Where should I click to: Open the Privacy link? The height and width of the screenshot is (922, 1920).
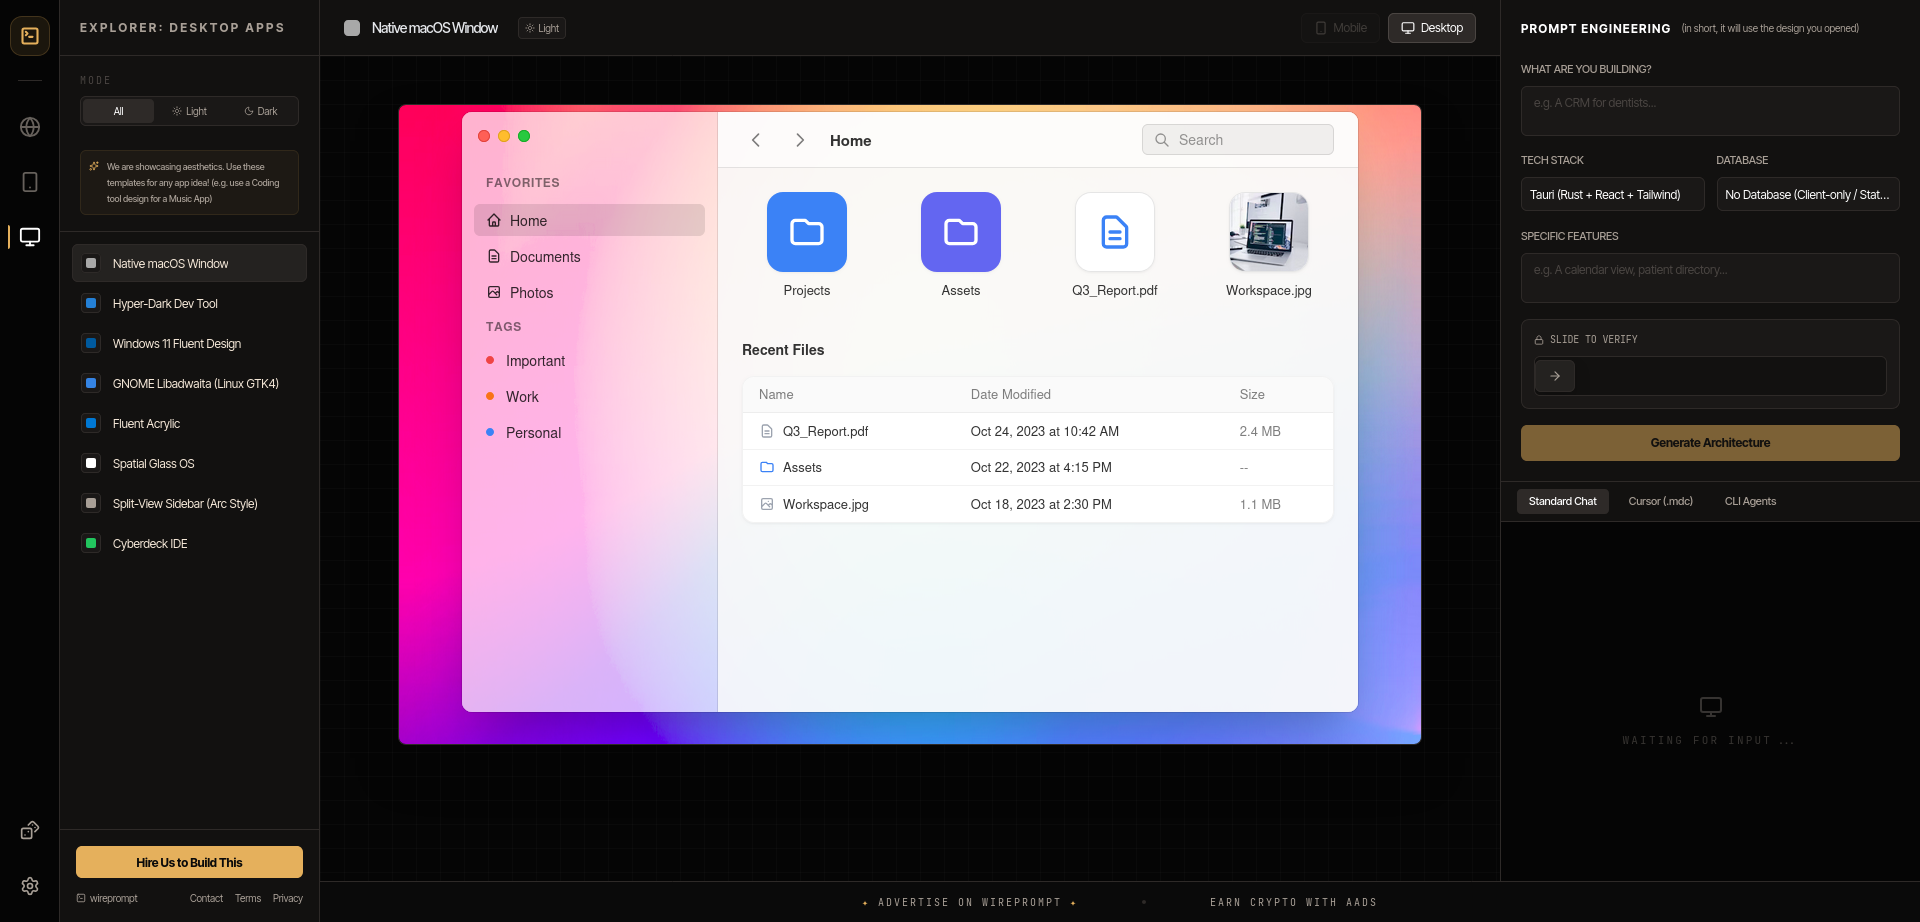coord(288,898)
